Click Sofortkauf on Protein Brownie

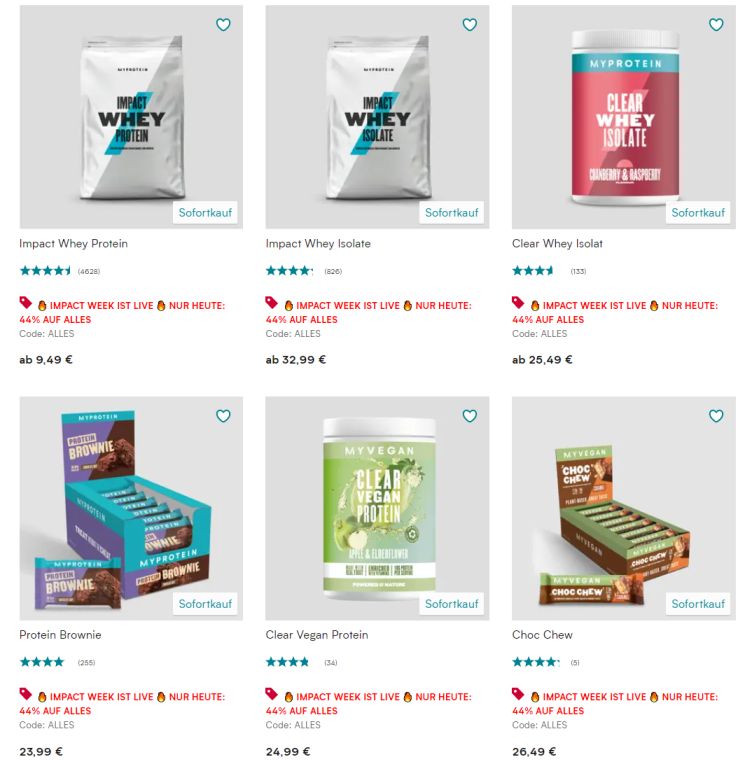(x=205, y=604)
